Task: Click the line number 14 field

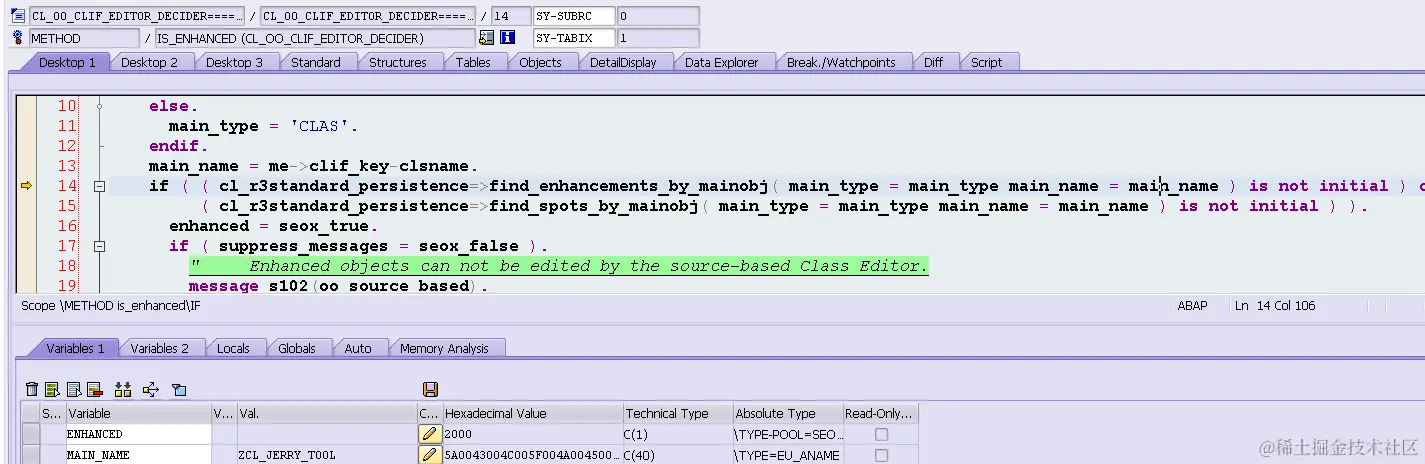Action: tap(511, 16)
